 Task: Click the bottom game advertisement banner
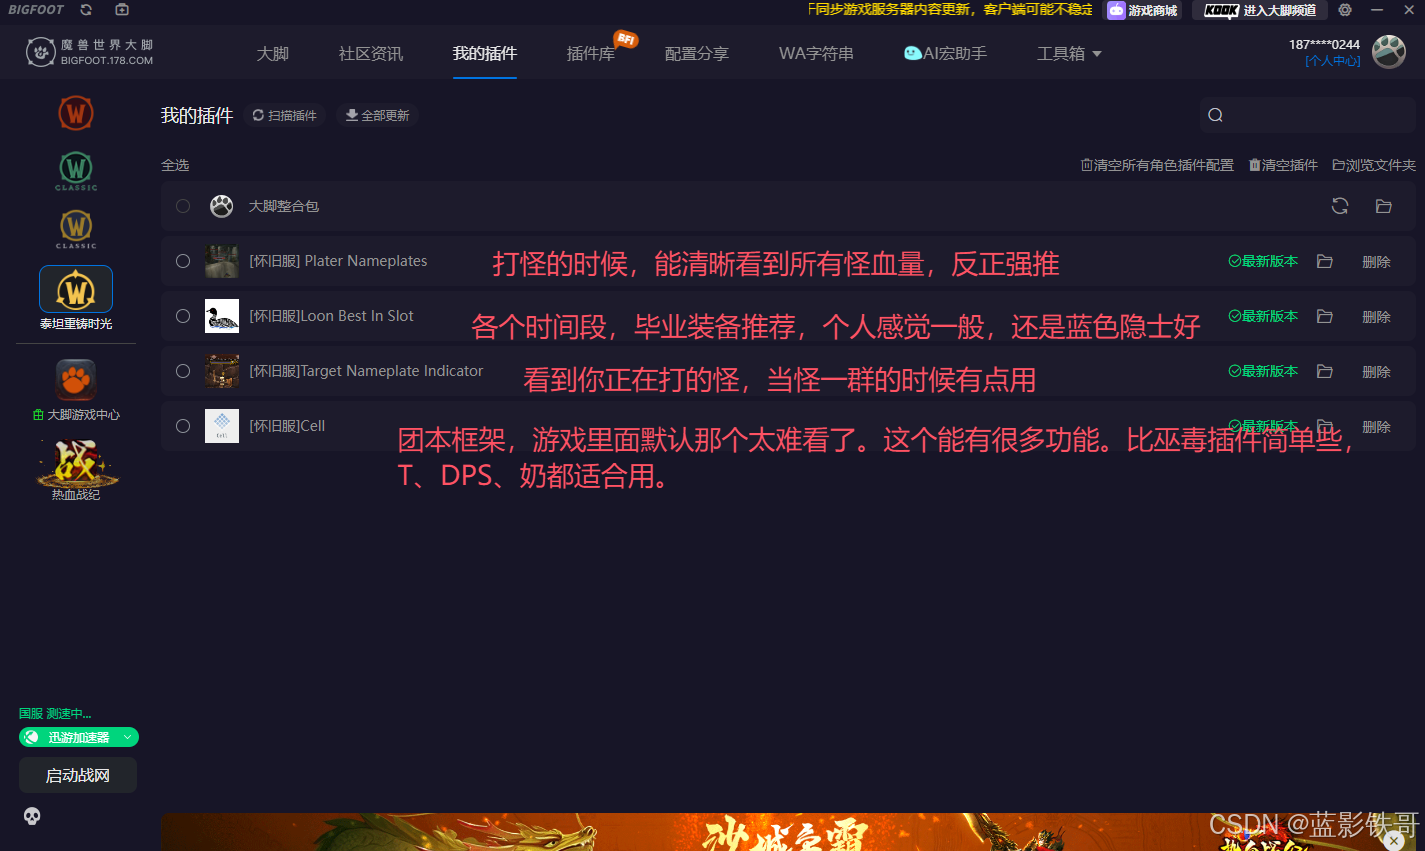[790, 832]
